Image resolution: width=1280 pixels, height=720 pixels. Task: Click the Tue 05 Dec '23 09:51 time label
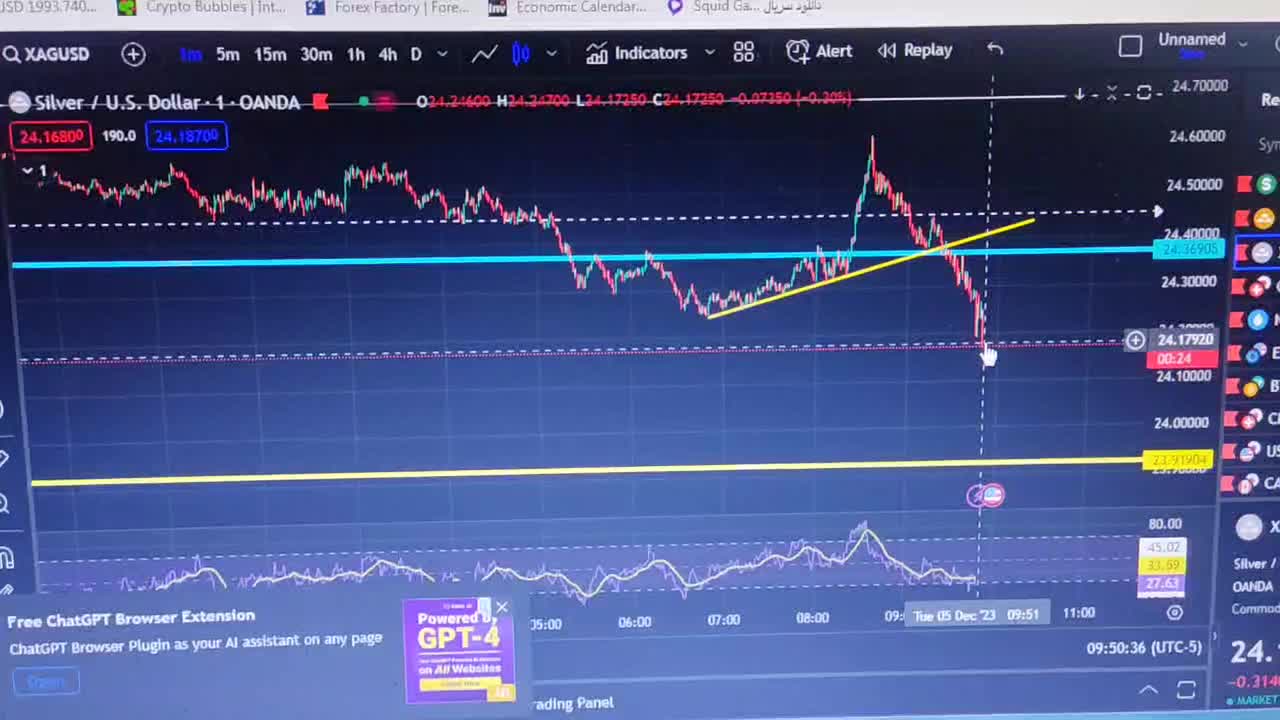click(976, 615)
